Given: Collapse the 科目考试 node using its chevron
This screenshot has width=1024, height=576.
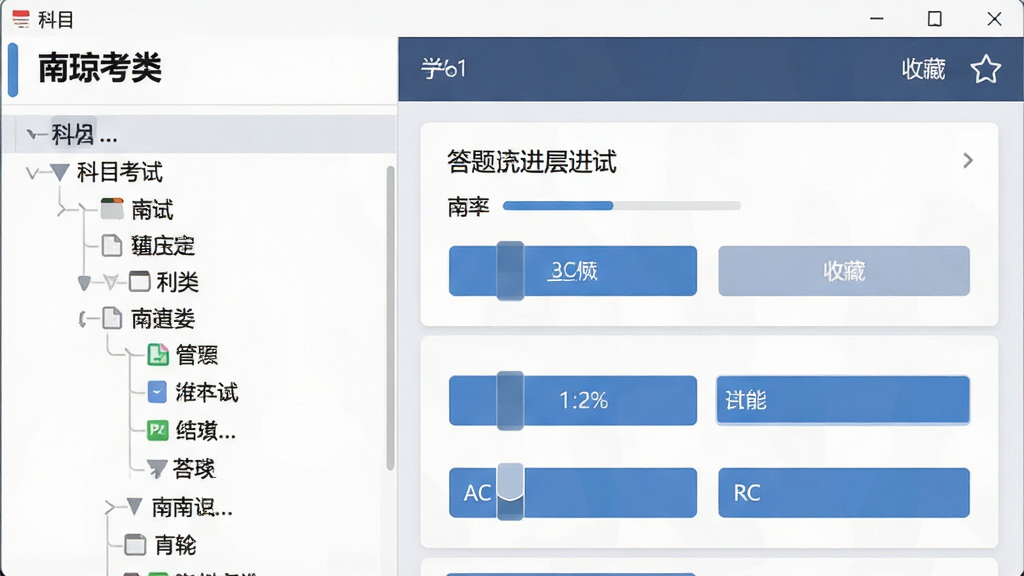Looking at the screenshot, I should point(31,173).
